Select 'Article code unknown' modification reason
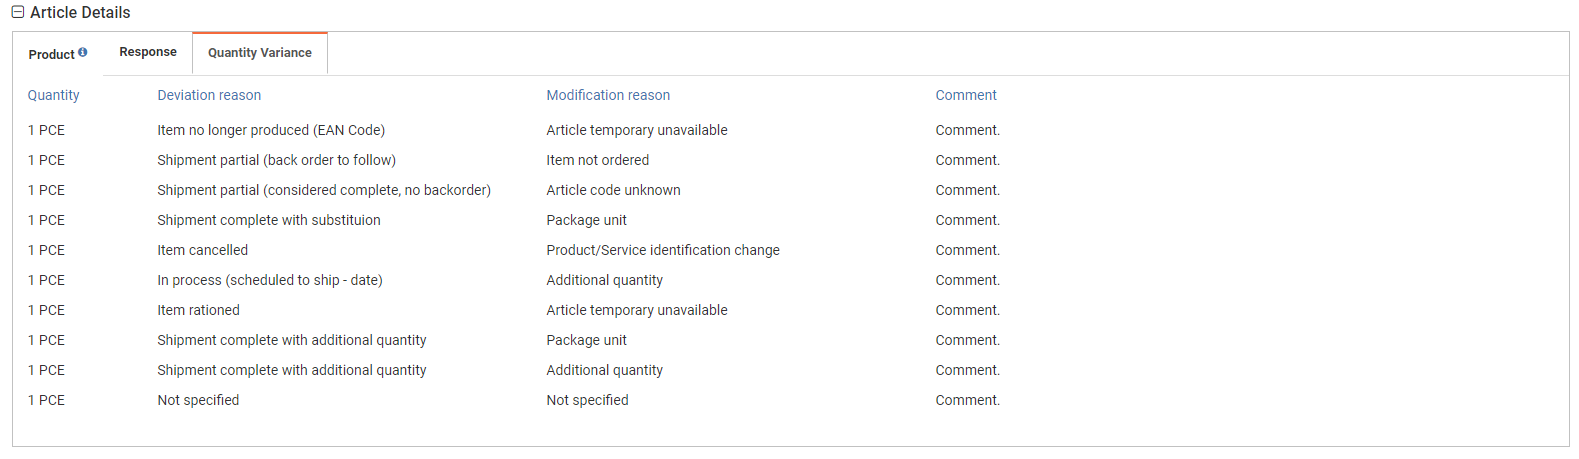Viewport: 1579px width, 459px height. coord(613,190)
